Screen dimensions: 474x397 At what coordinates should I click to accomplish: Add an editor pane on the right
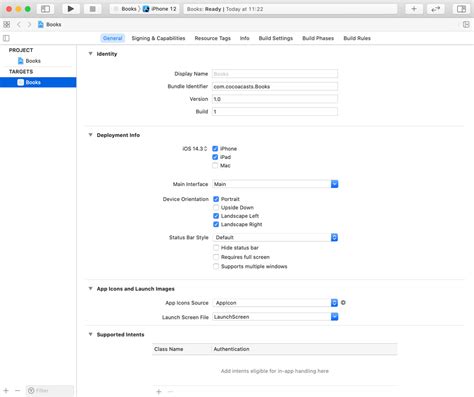[466, 24]
